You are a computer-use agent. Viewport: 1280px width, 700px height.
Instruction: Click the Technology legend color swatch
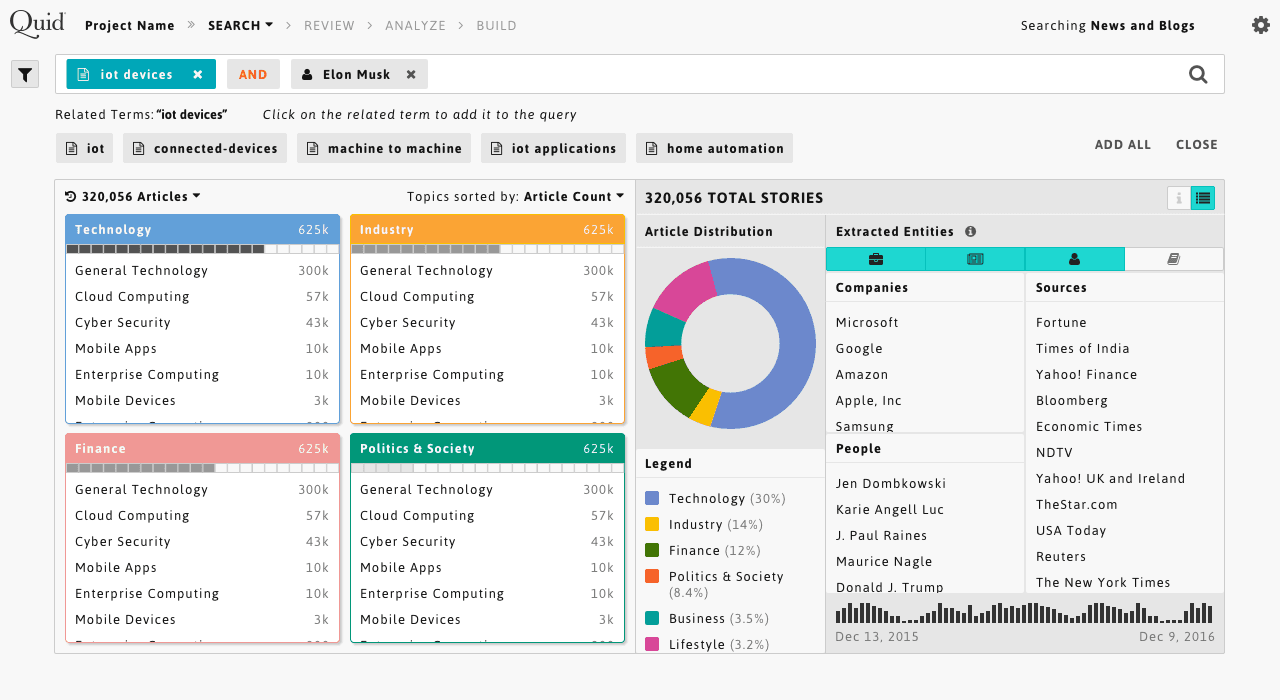[652, 498]
